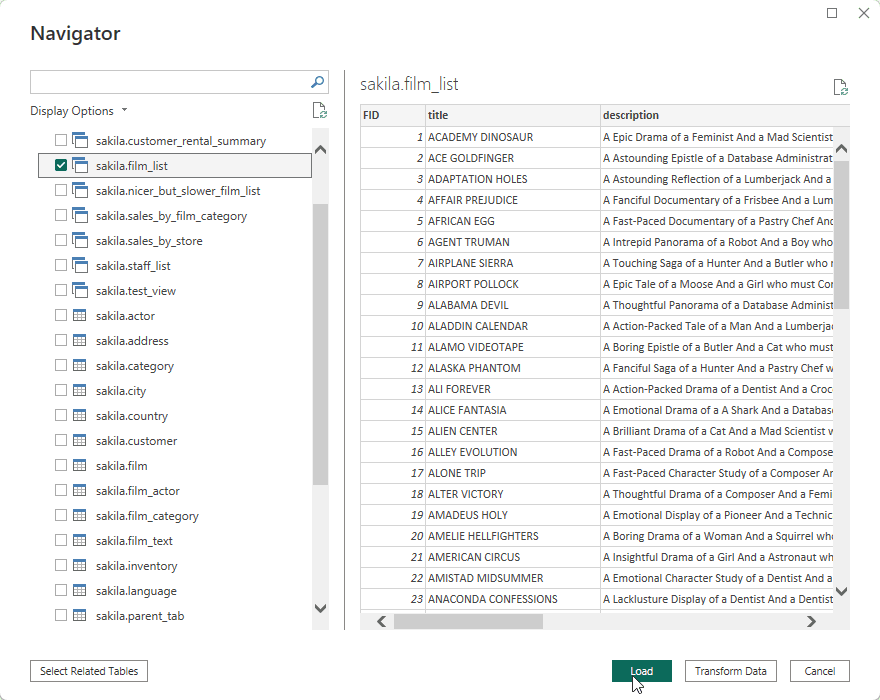
Task: Click the view icon of sakila.film_list
Action: click(x=80, y=165)
